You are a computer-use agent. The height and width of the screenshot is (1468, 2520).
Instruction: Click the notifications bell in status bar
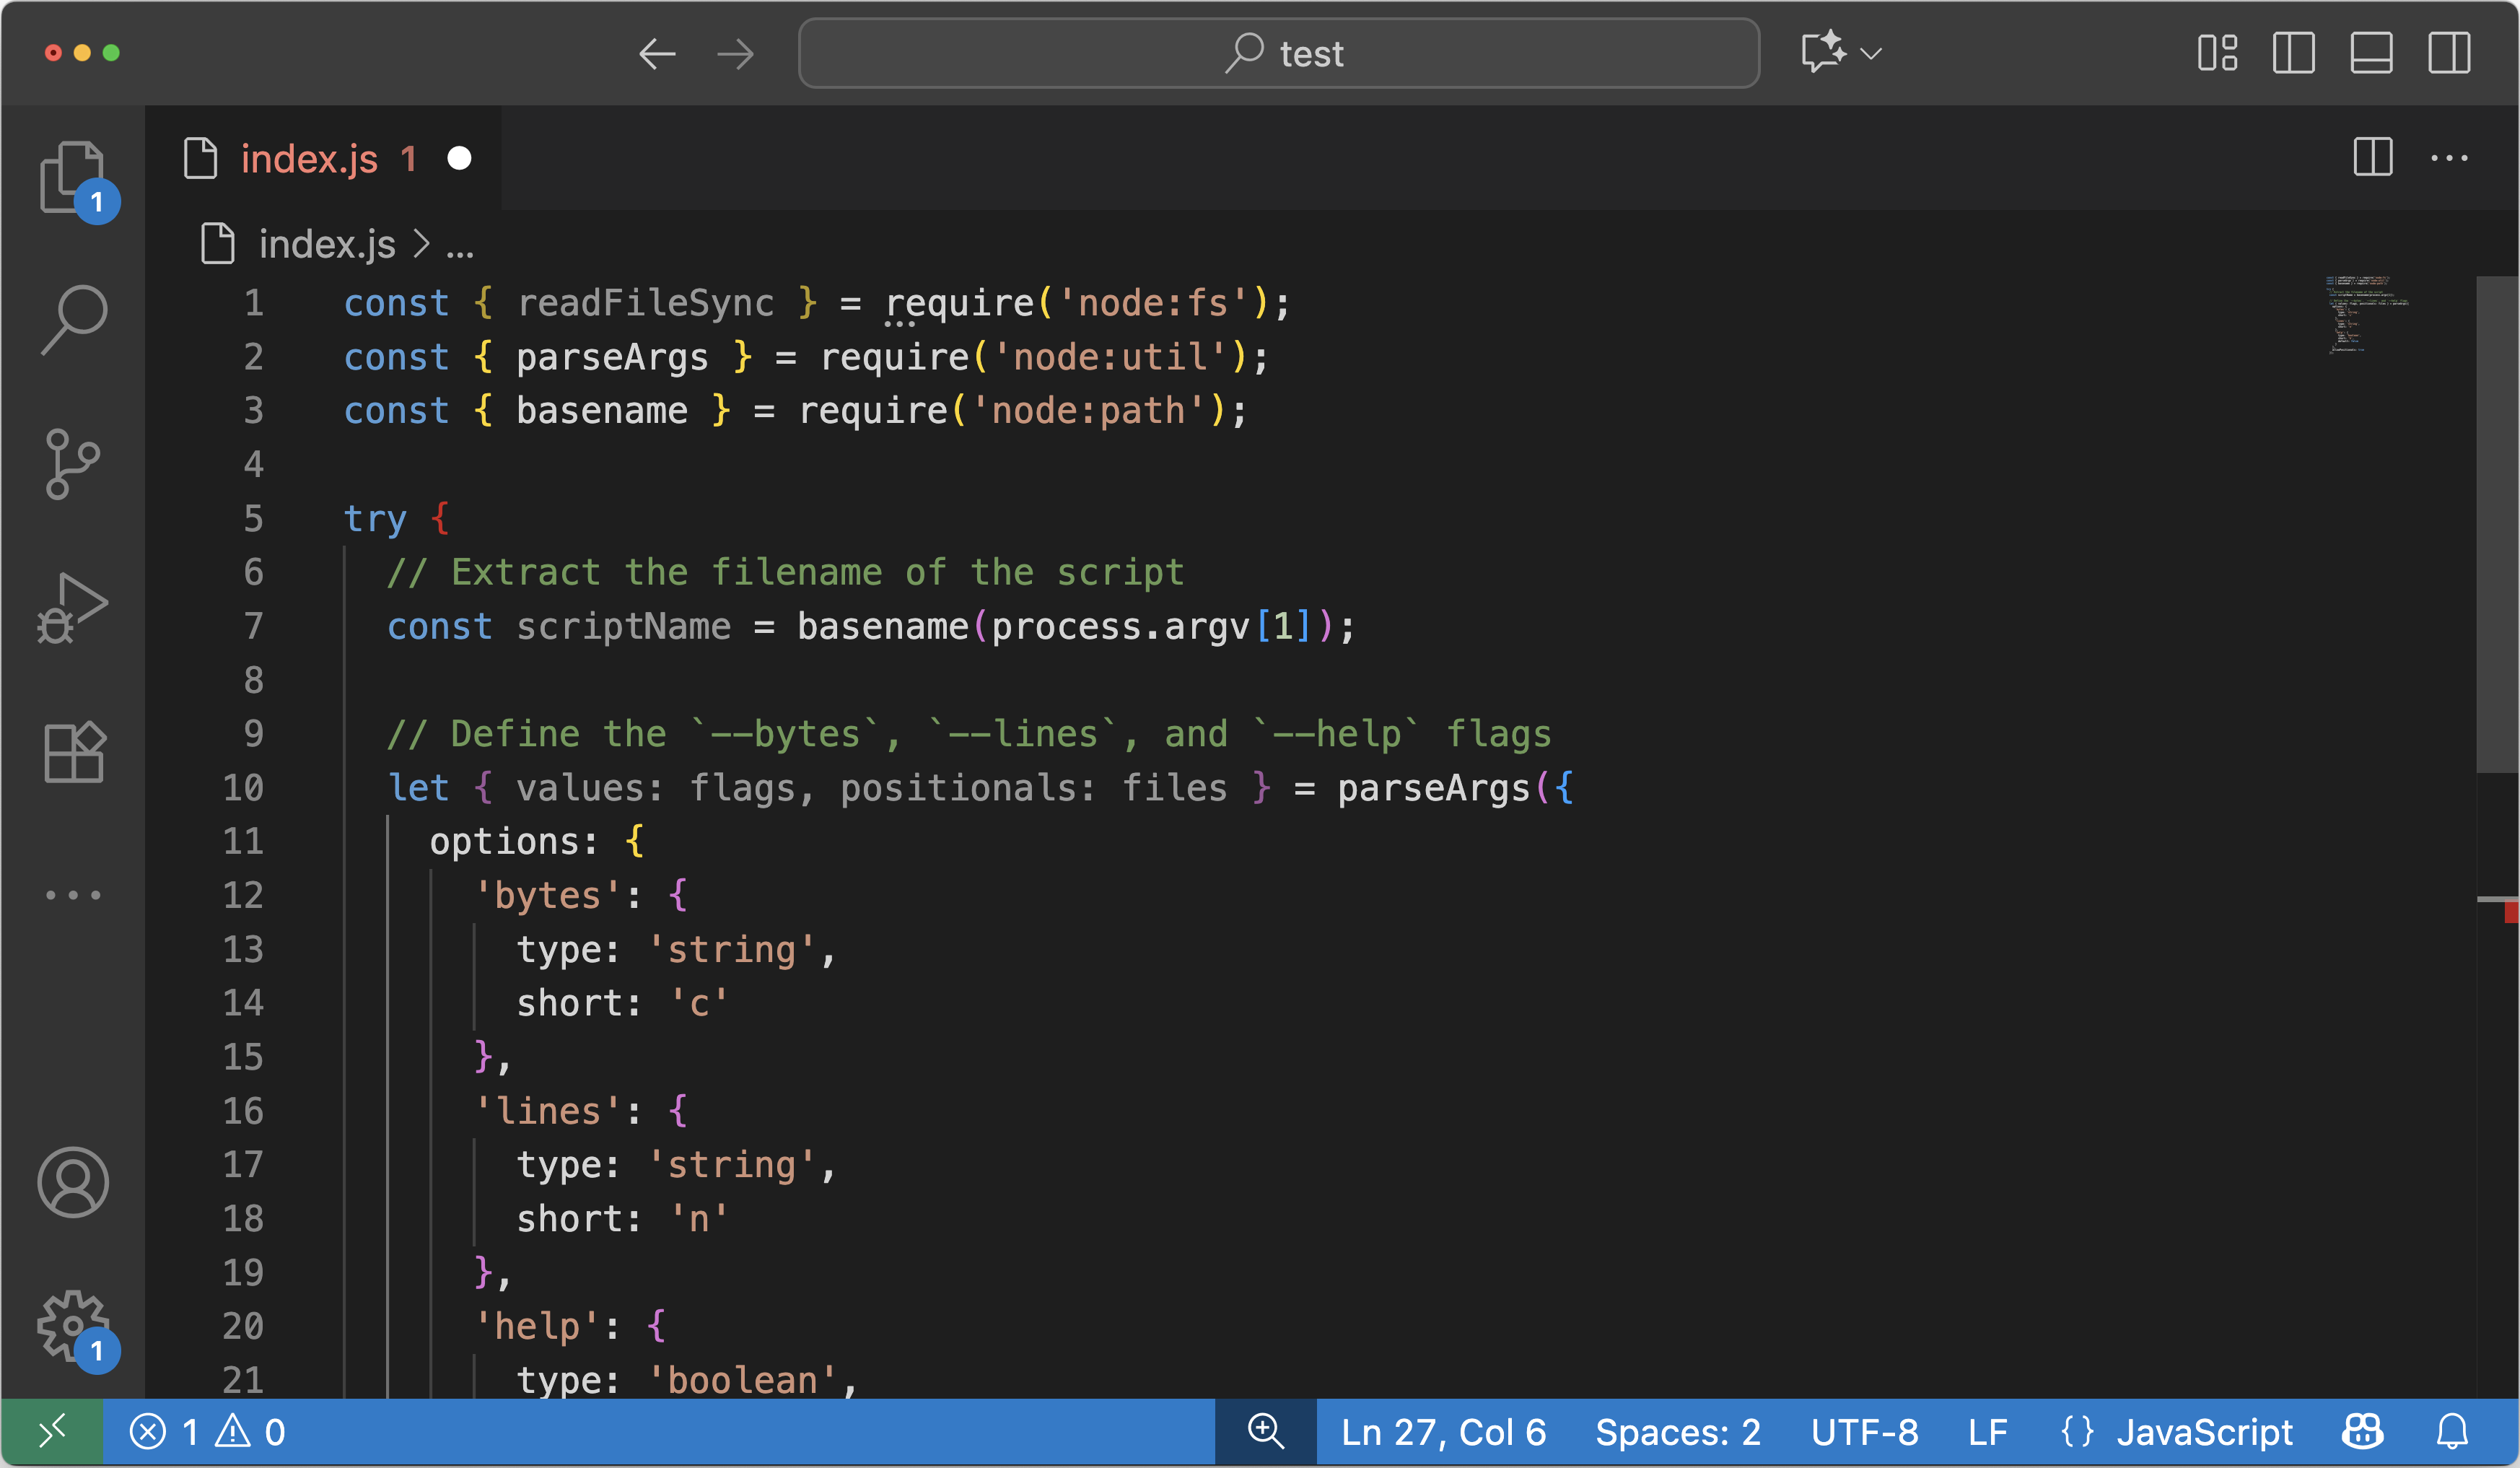[x=2451, y=1433]
